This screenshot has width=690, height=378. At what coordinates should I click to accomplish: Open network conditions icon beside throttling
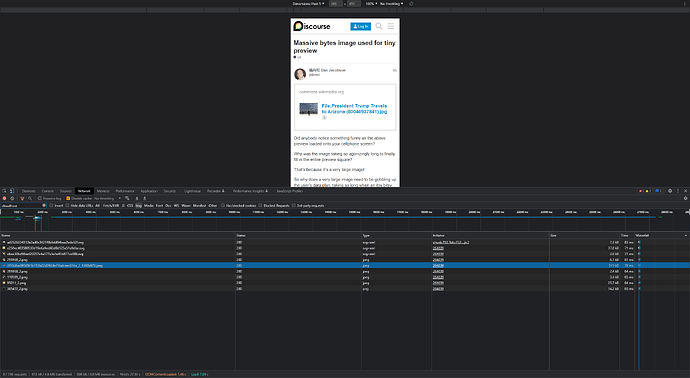click(127, 198)
